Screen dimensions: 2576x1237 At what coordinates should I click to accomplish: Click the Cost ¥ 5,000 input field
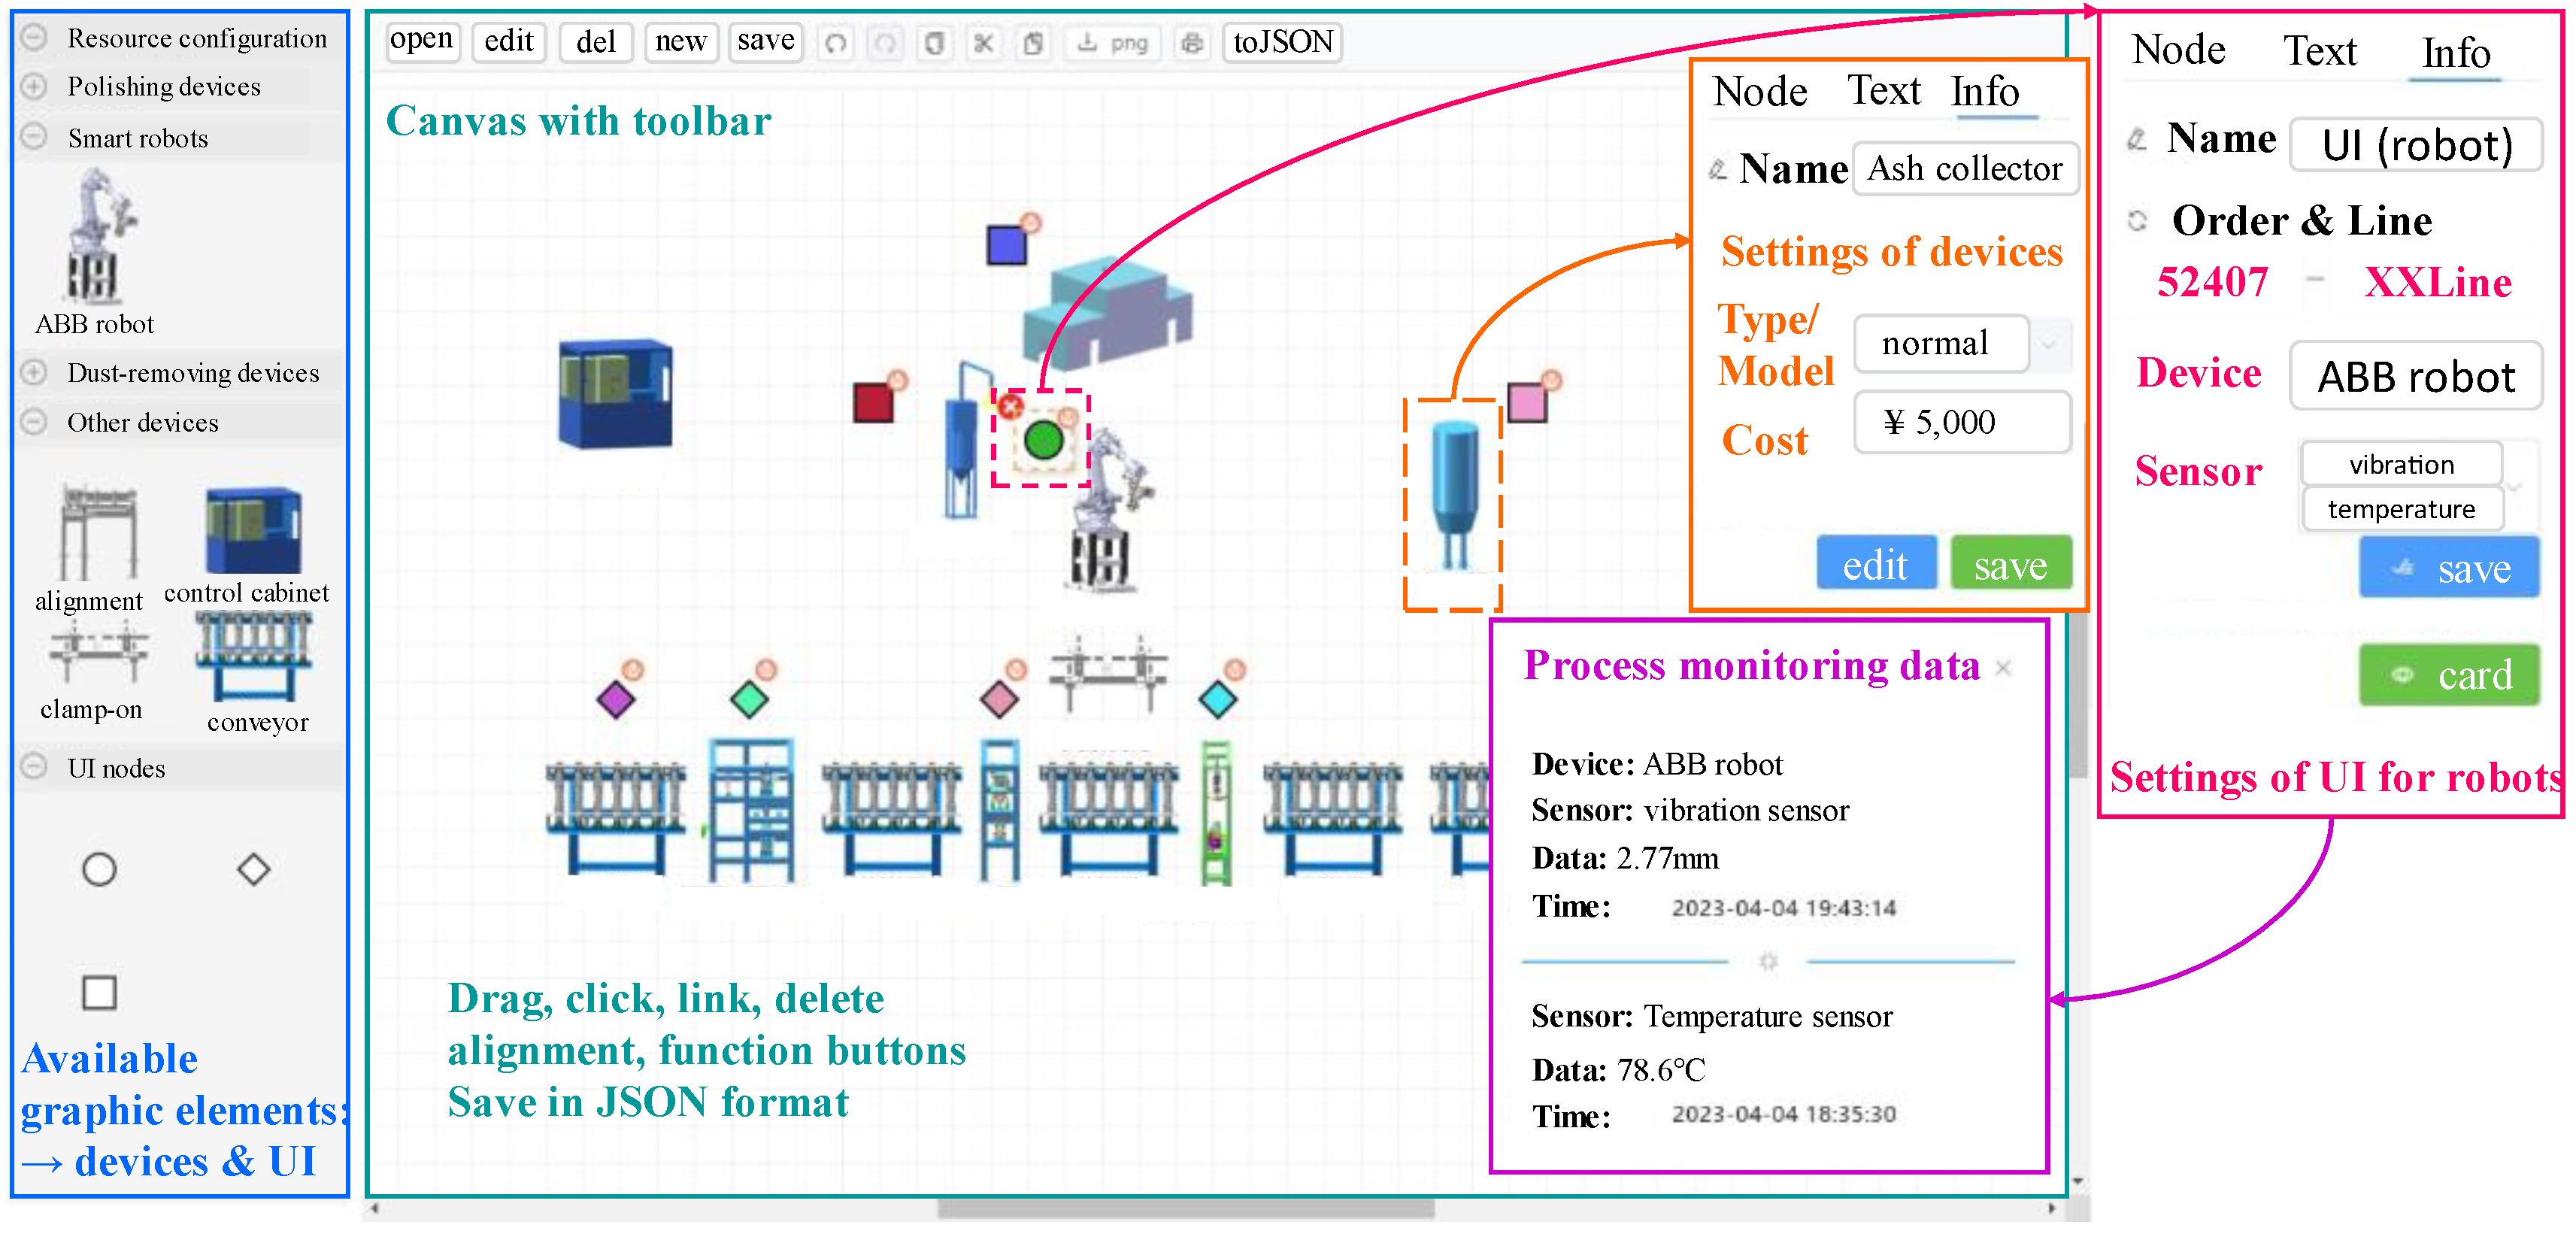point(1961,422)
